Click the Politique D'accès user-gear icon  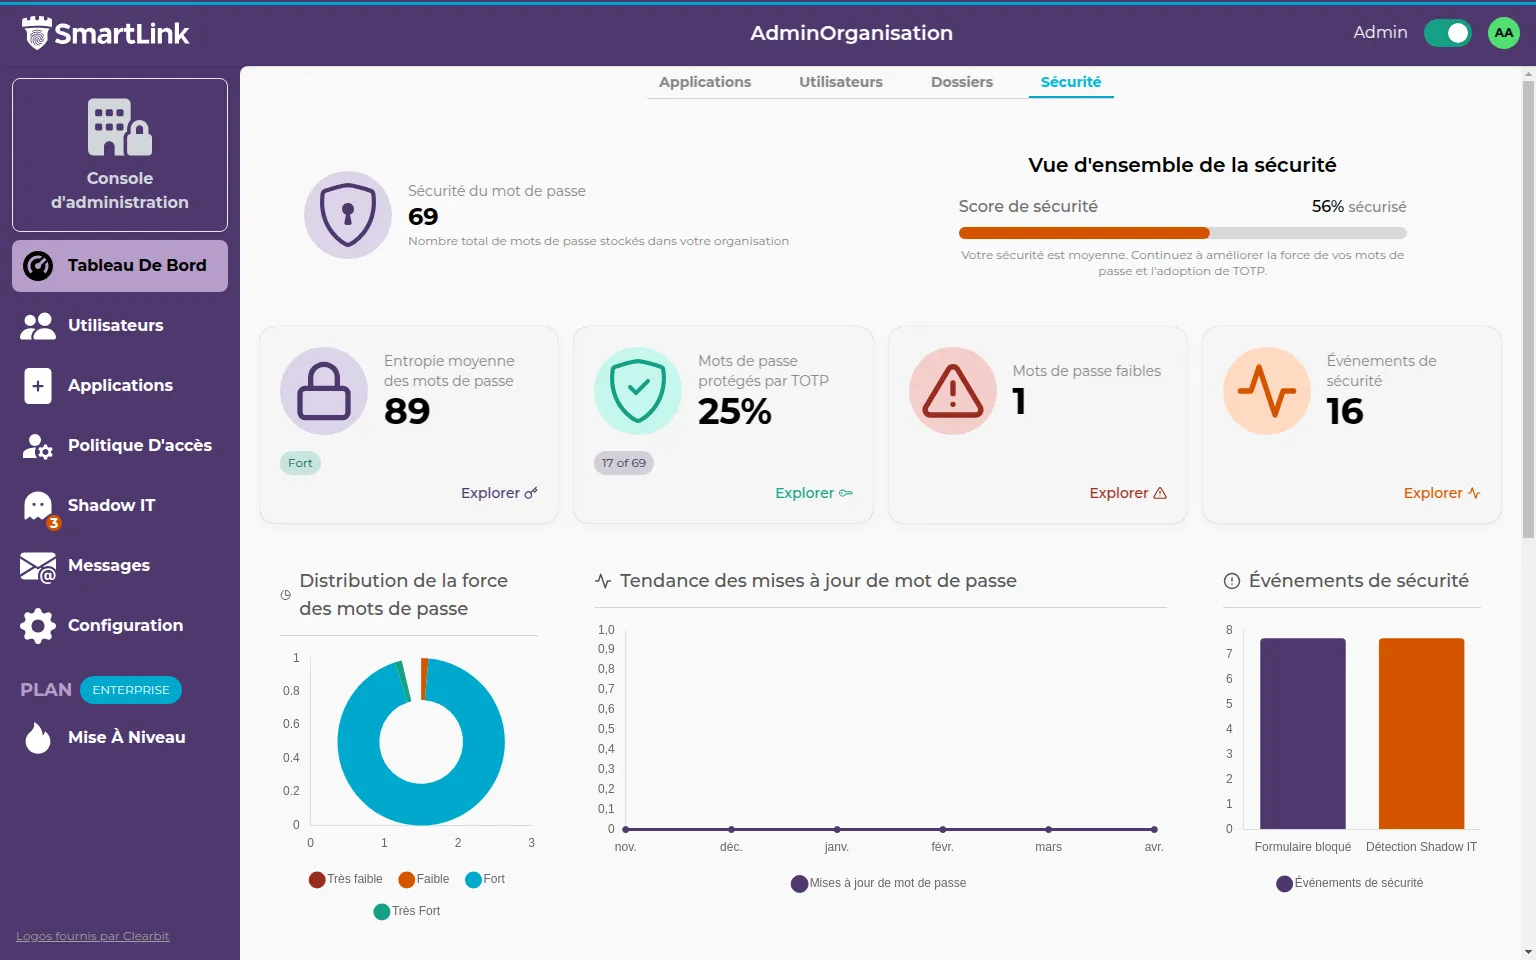(x=38, y=446)
